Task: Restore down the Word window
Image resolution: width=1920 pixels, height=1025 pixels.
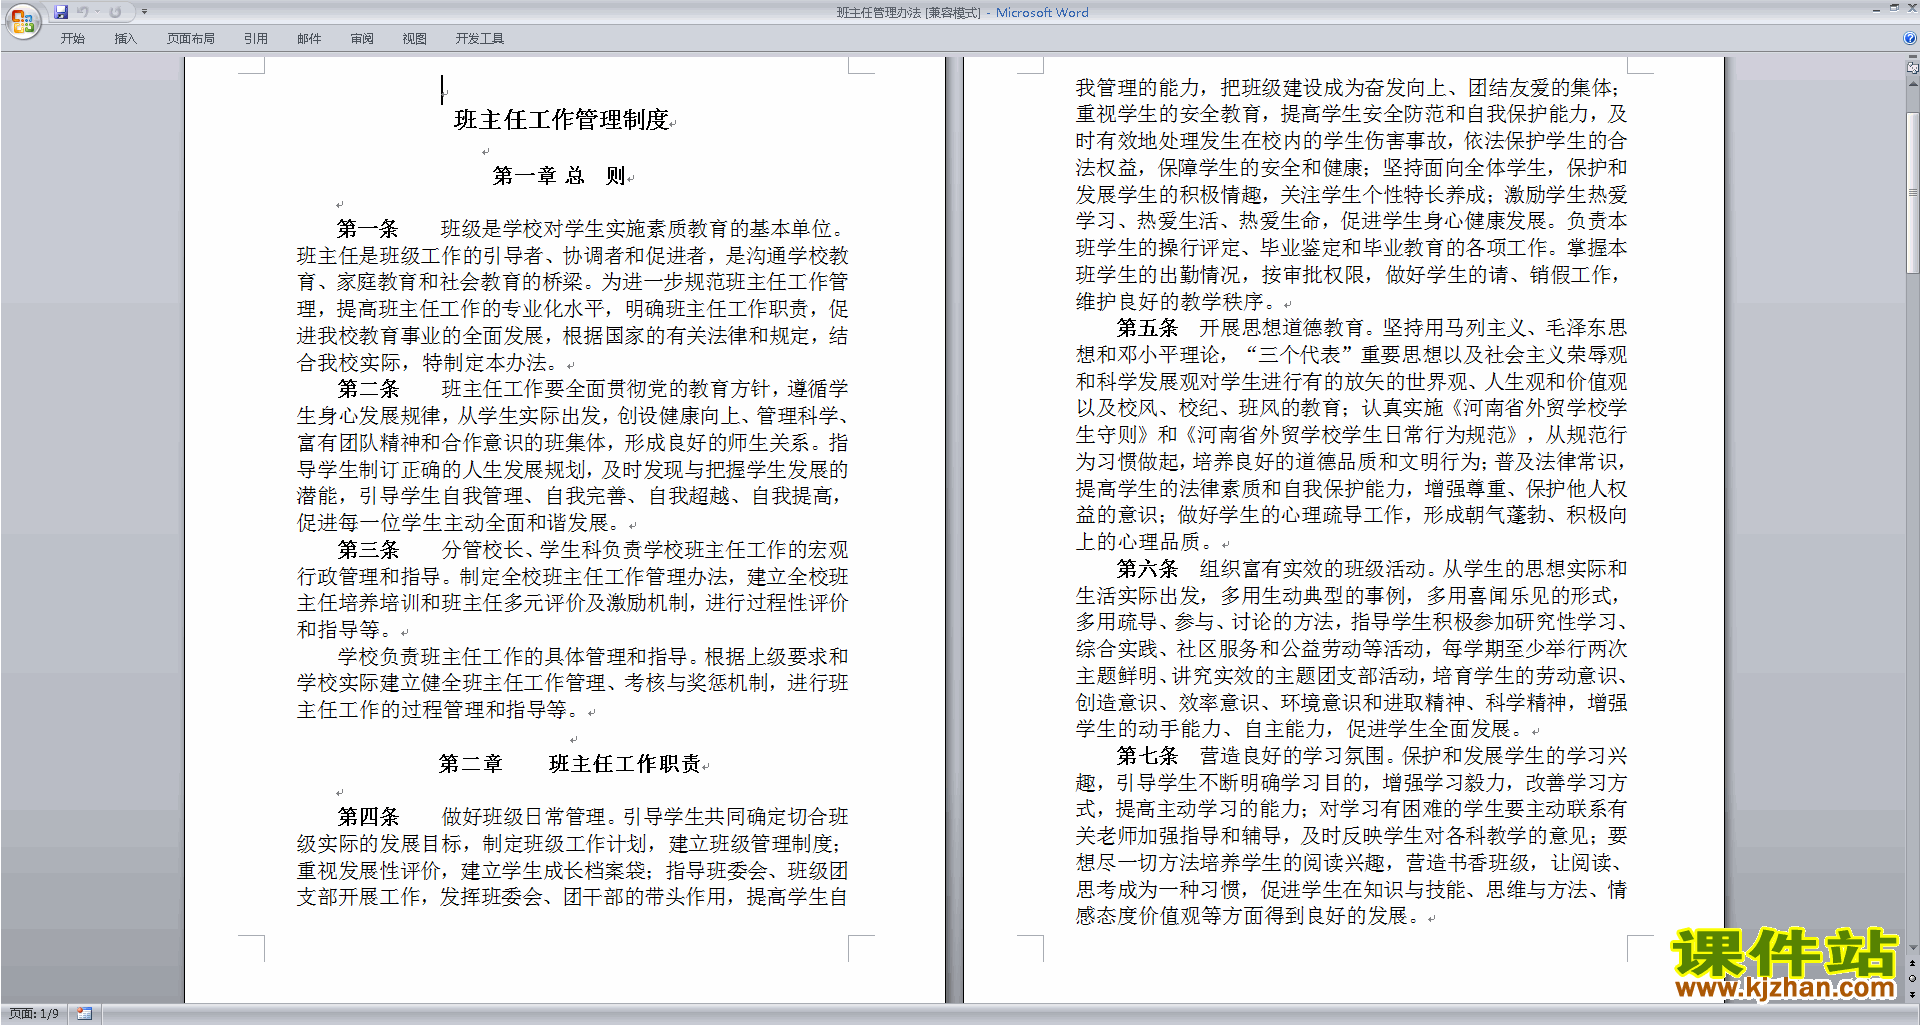Action: click(1894, 8)
